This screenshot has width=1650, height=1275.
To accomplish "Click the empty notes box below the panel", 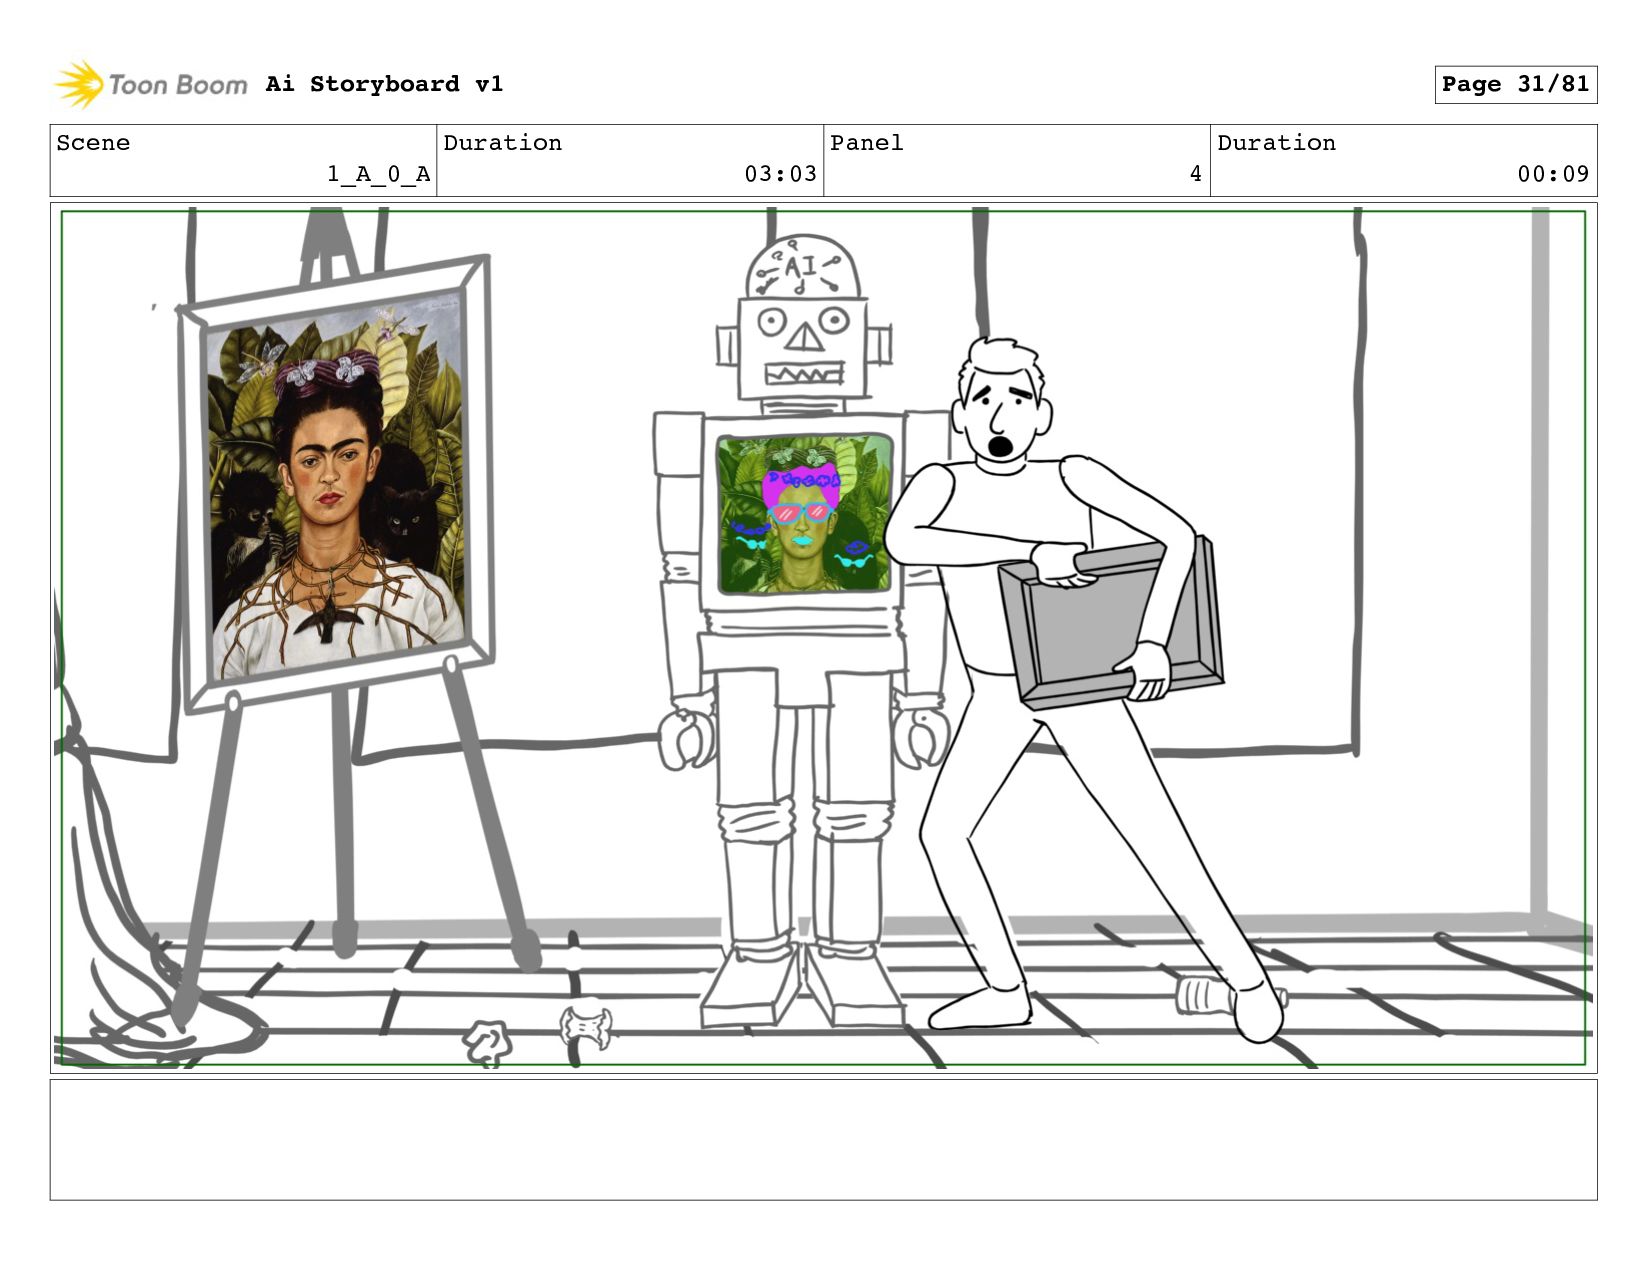I will 823,1139.
